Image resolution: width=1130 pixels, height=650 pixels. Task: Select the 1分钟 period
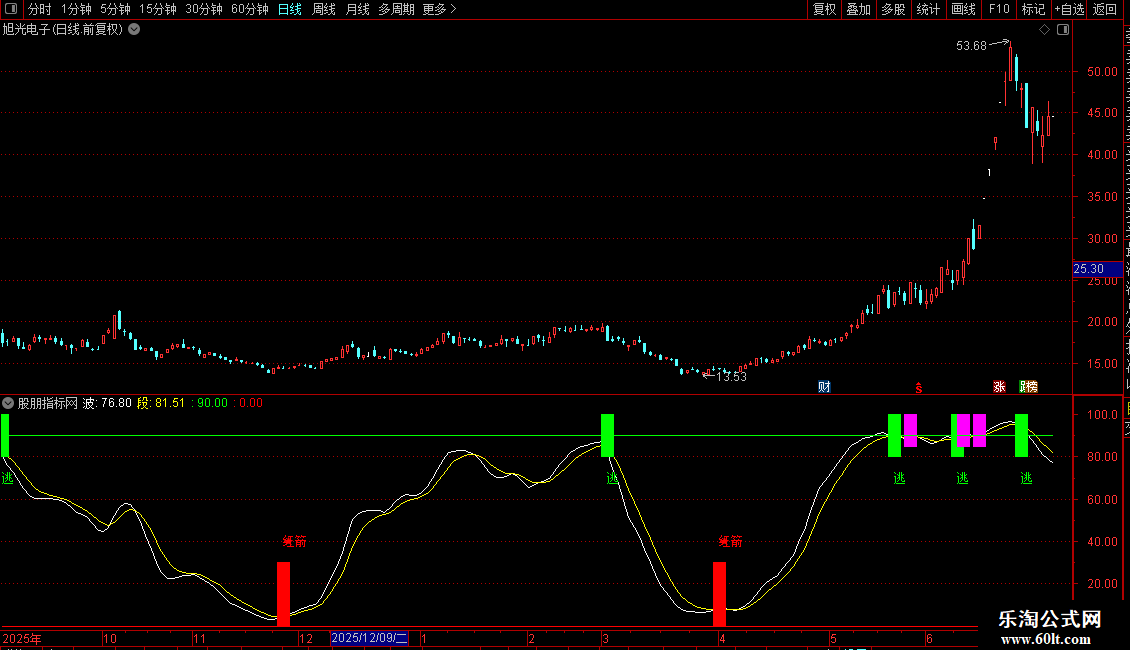point(76,9)
